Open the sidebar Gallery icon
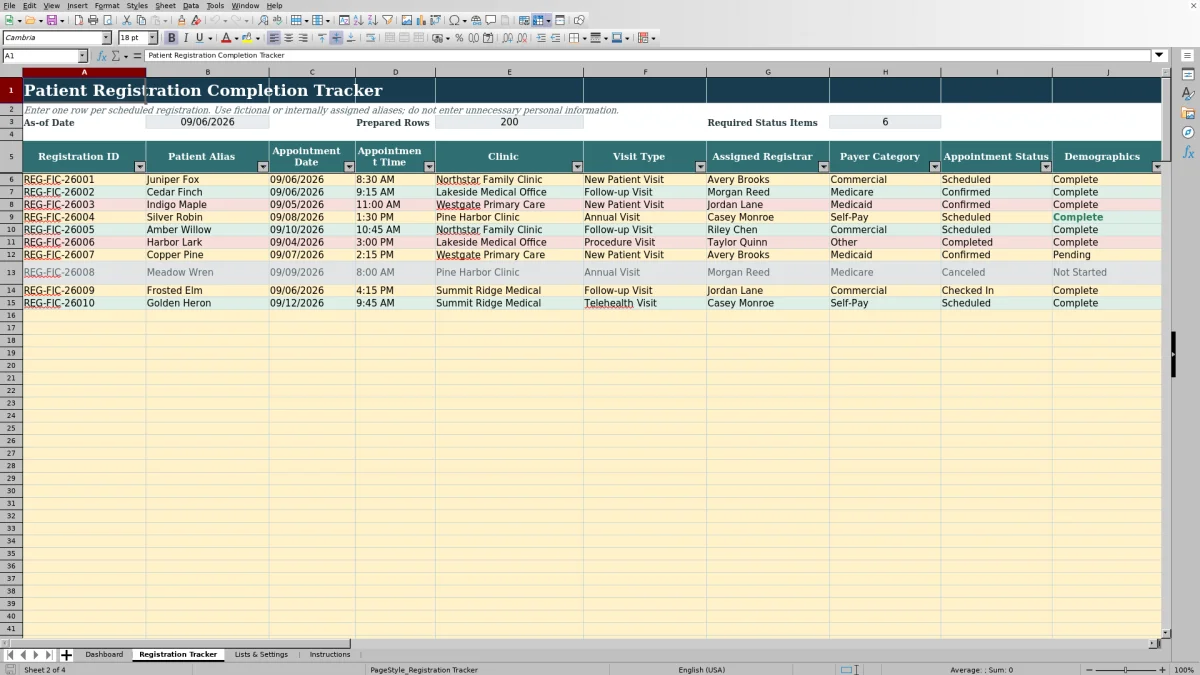 tap(1188, 113)
